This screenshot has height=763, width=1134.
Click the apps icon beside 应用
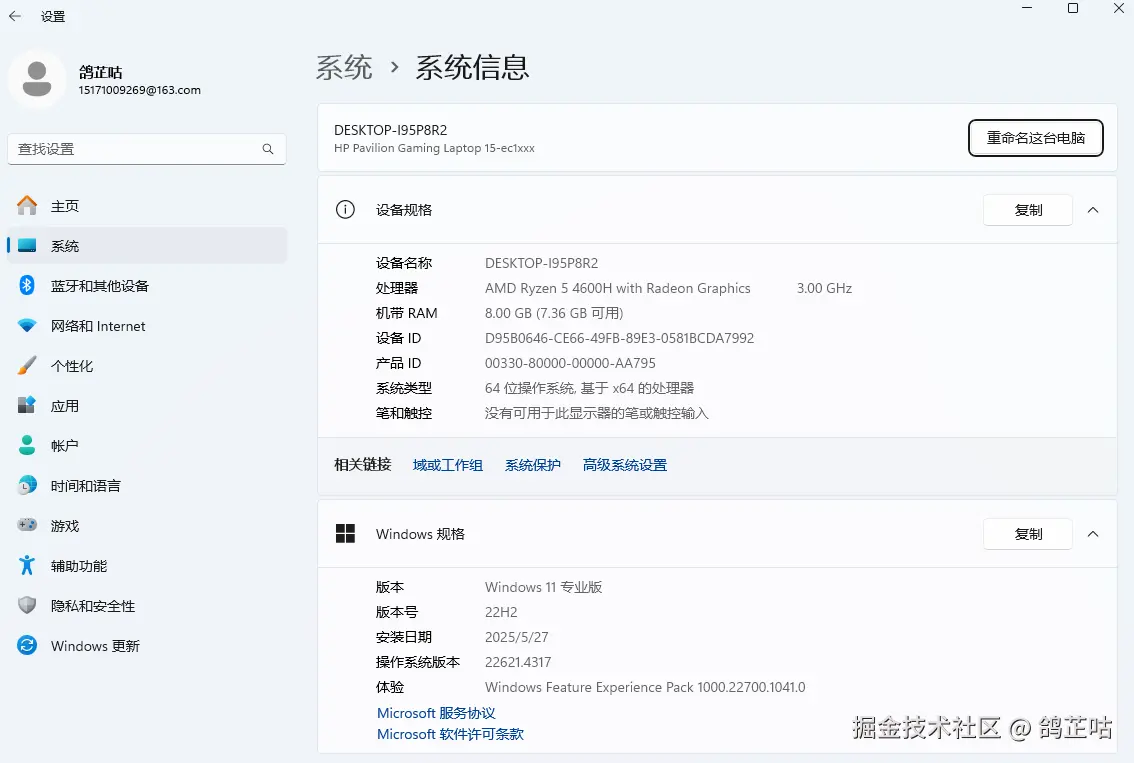click(x=27, y=405)
